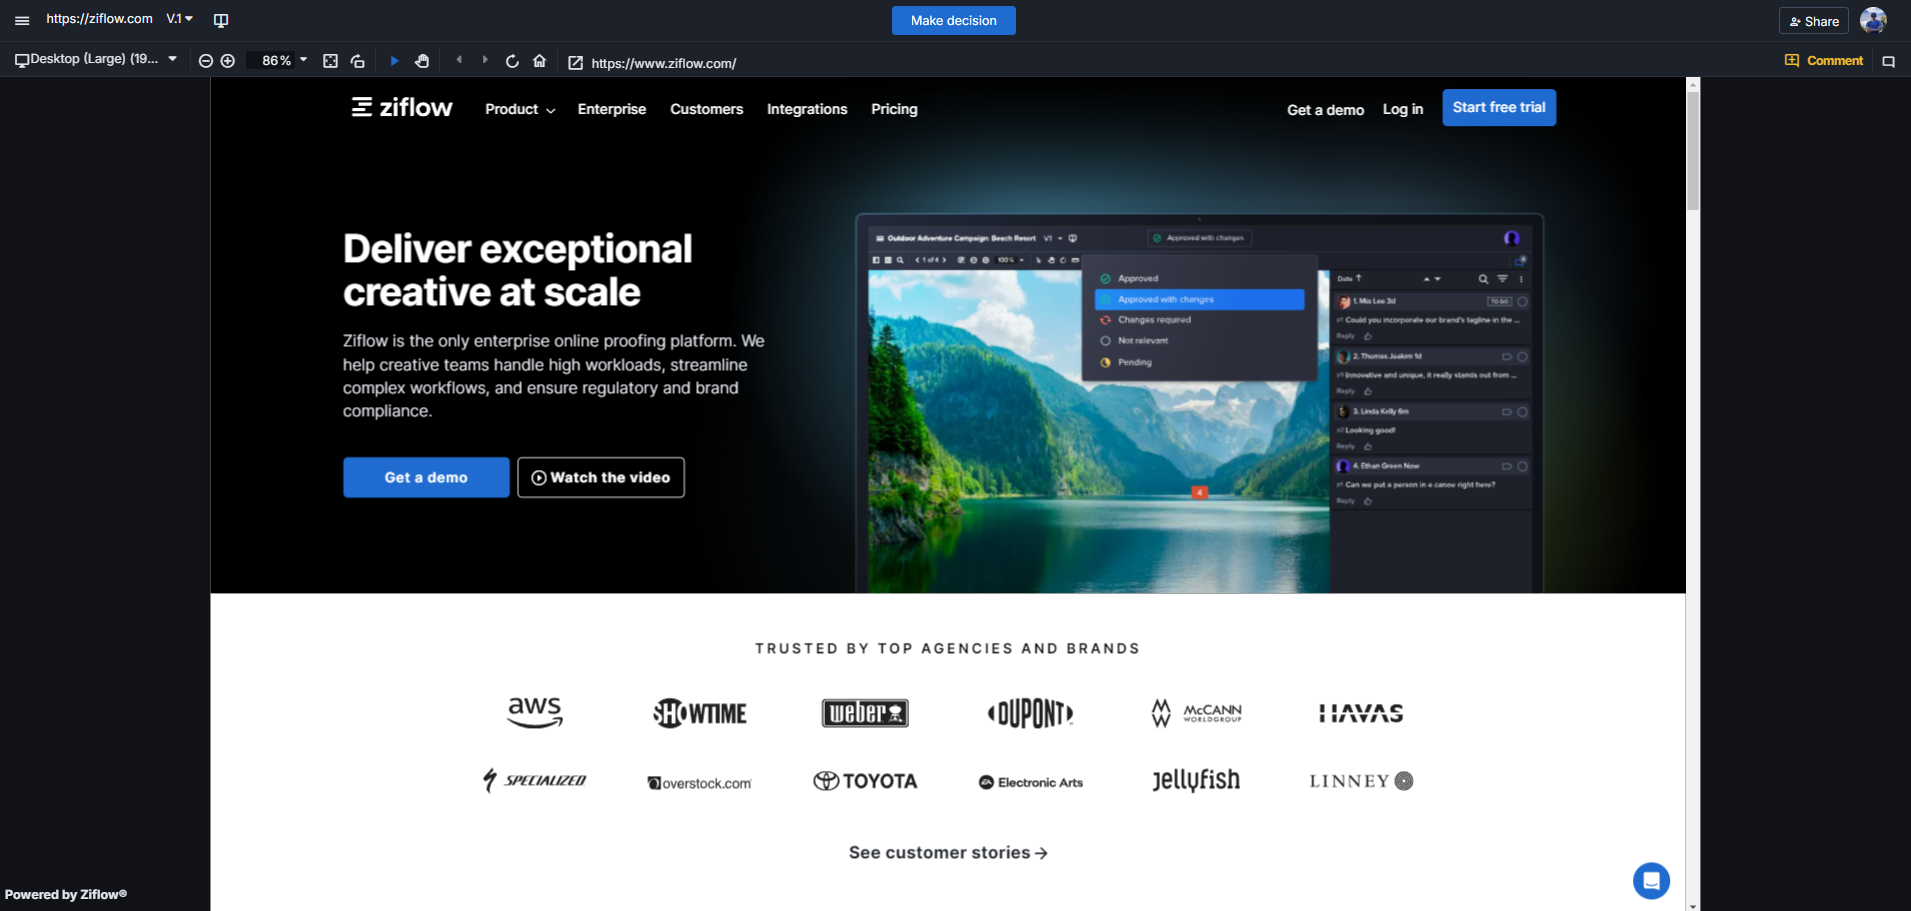Click the compare versions icon
The image size is (1911, 911).
coord(221,21)
